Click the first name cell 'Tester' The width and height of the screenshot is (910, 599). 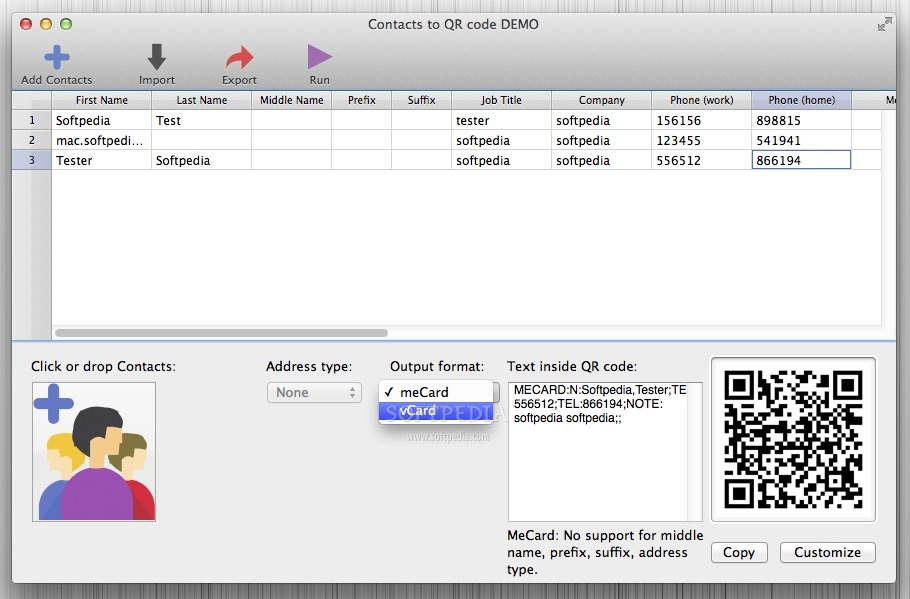pyautogui.click(x=102, y=160)
